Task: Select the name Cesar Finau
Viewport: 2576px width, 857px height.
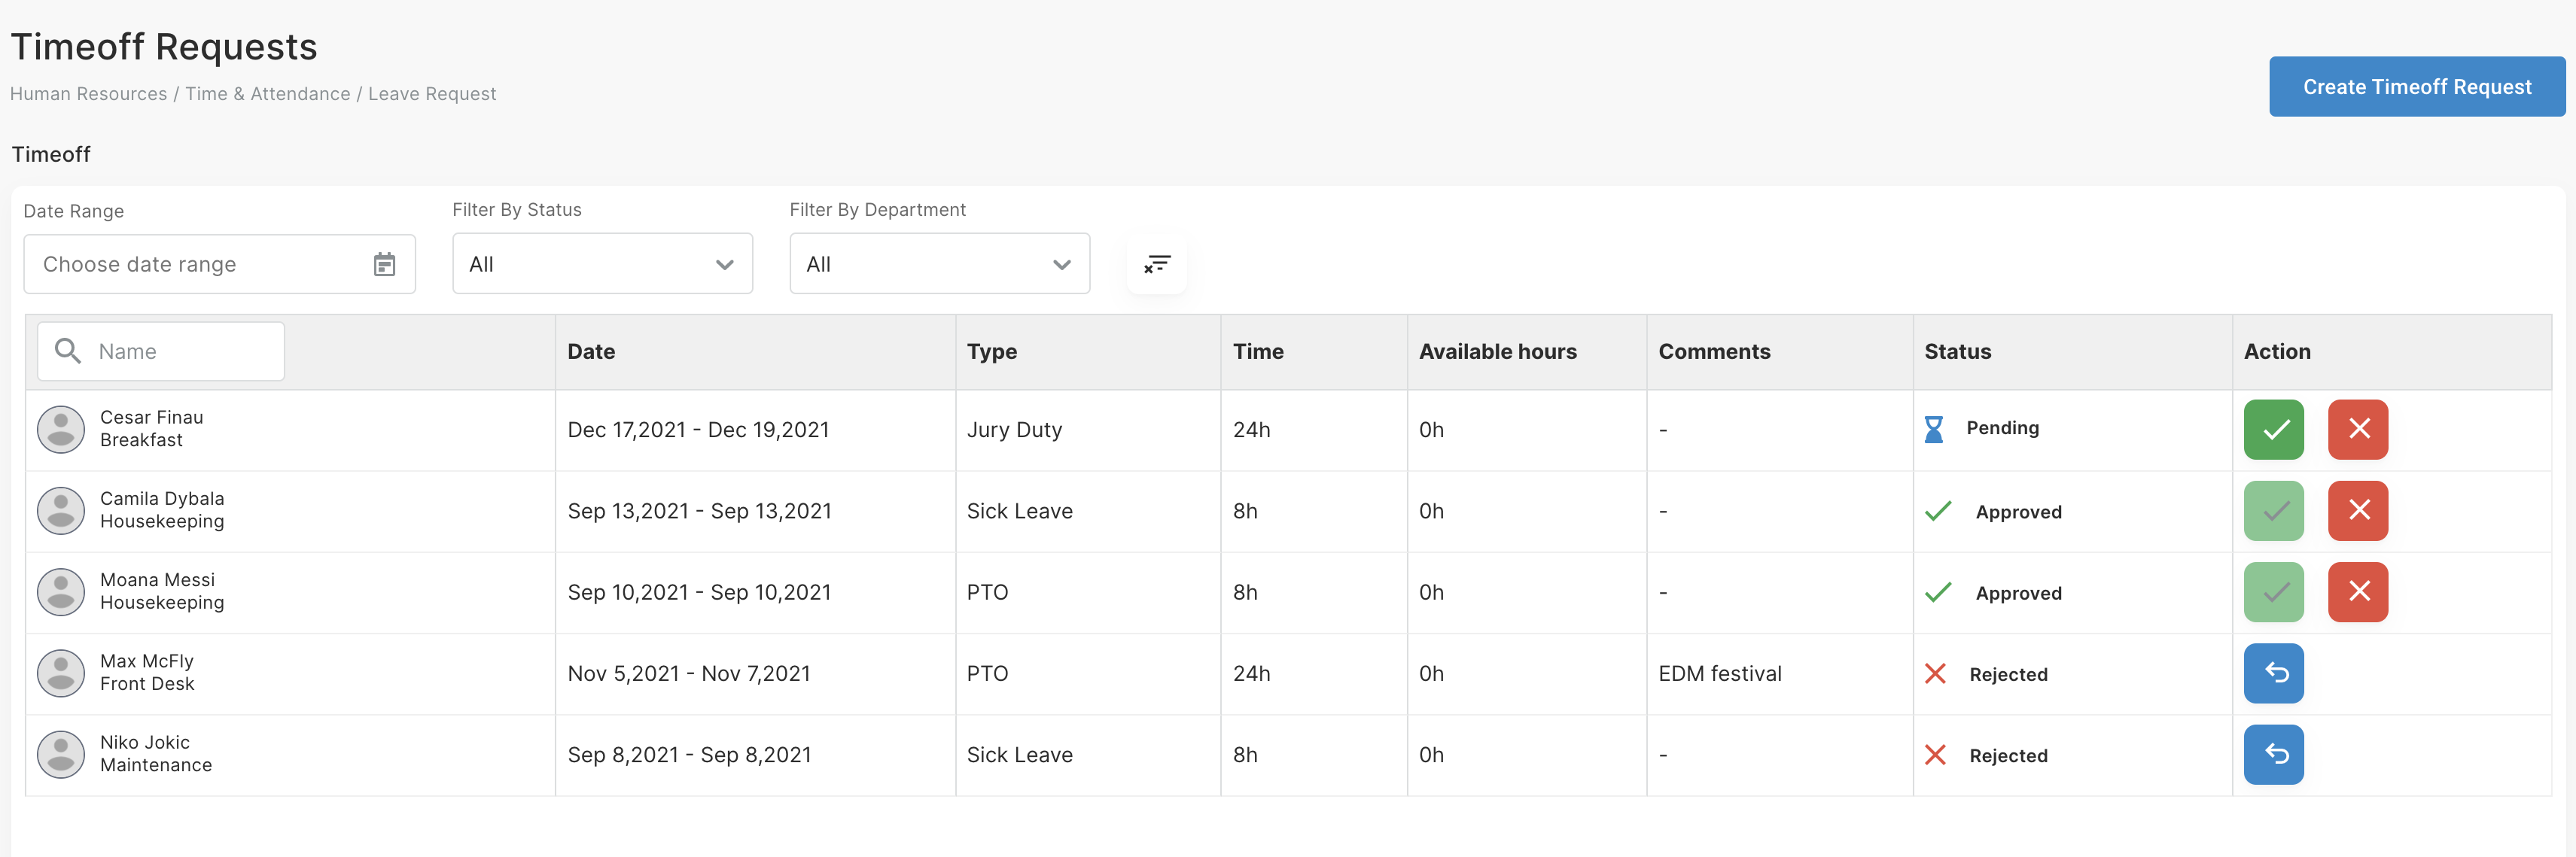Action: 151,418
